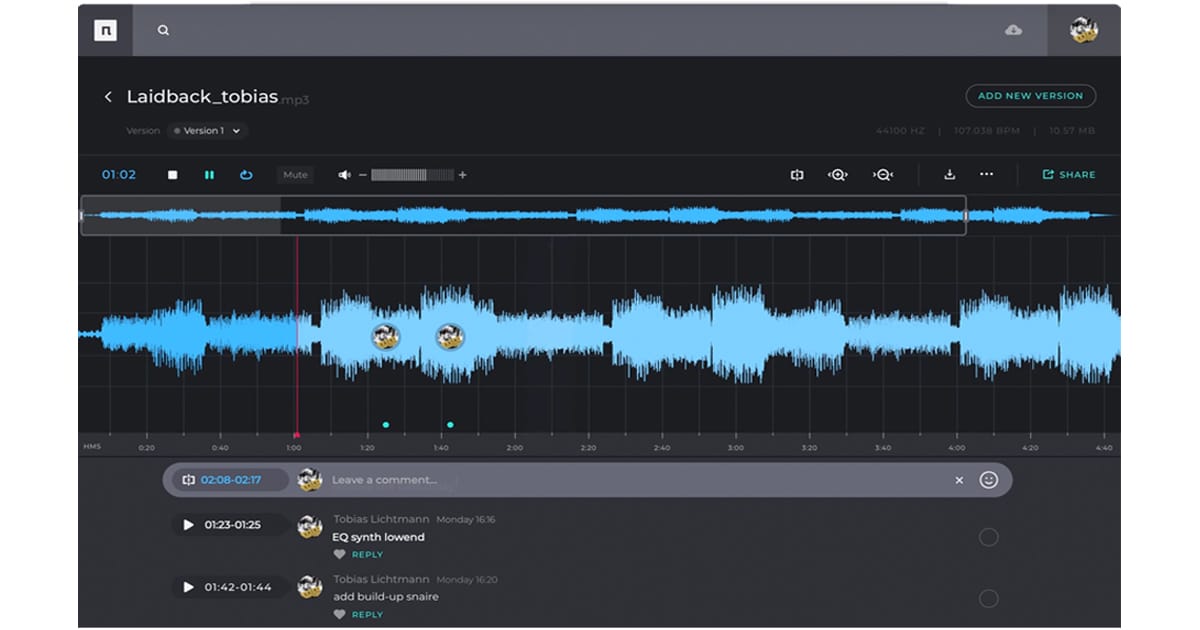Mark EQ synth lowend comment as resolved
This screenshot has height=630, width=1200.
(x=988, y=538)
